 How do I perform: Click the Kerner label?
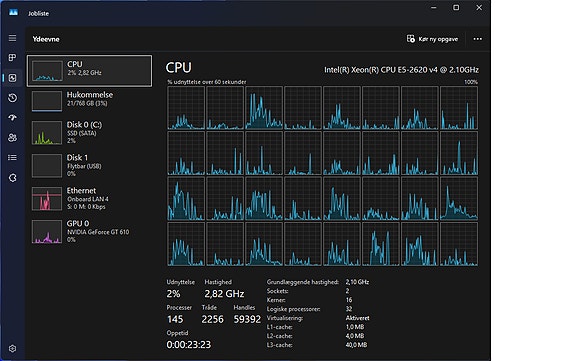pos(276,300)
